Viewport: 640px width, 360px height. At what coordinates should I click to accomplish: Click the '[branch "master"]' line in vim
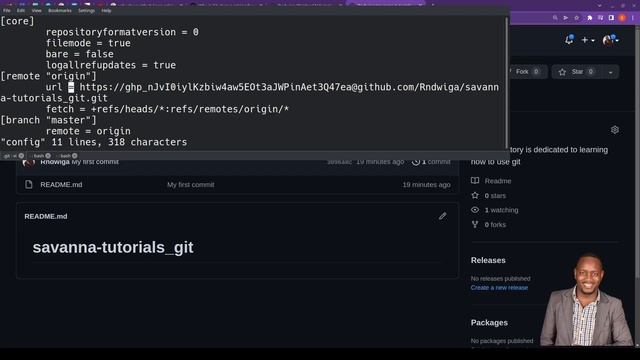(48, 120)
